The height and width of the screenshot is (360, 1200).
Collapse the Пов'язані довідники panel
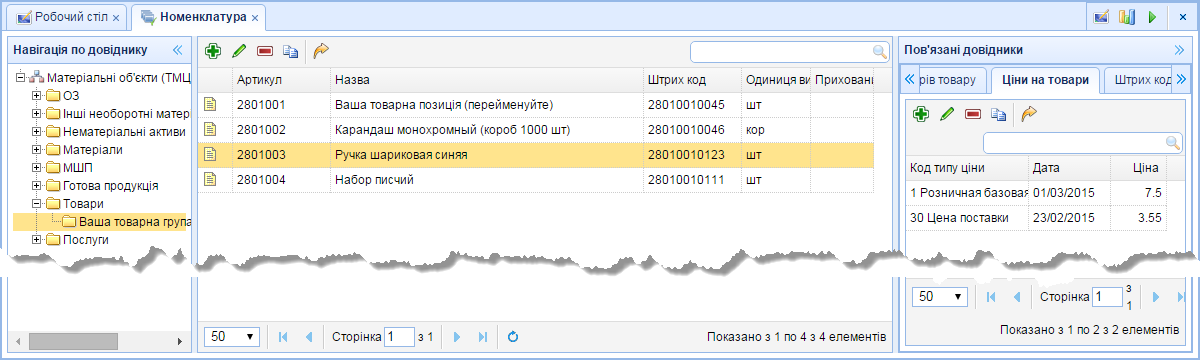(x=1178, y=49)
